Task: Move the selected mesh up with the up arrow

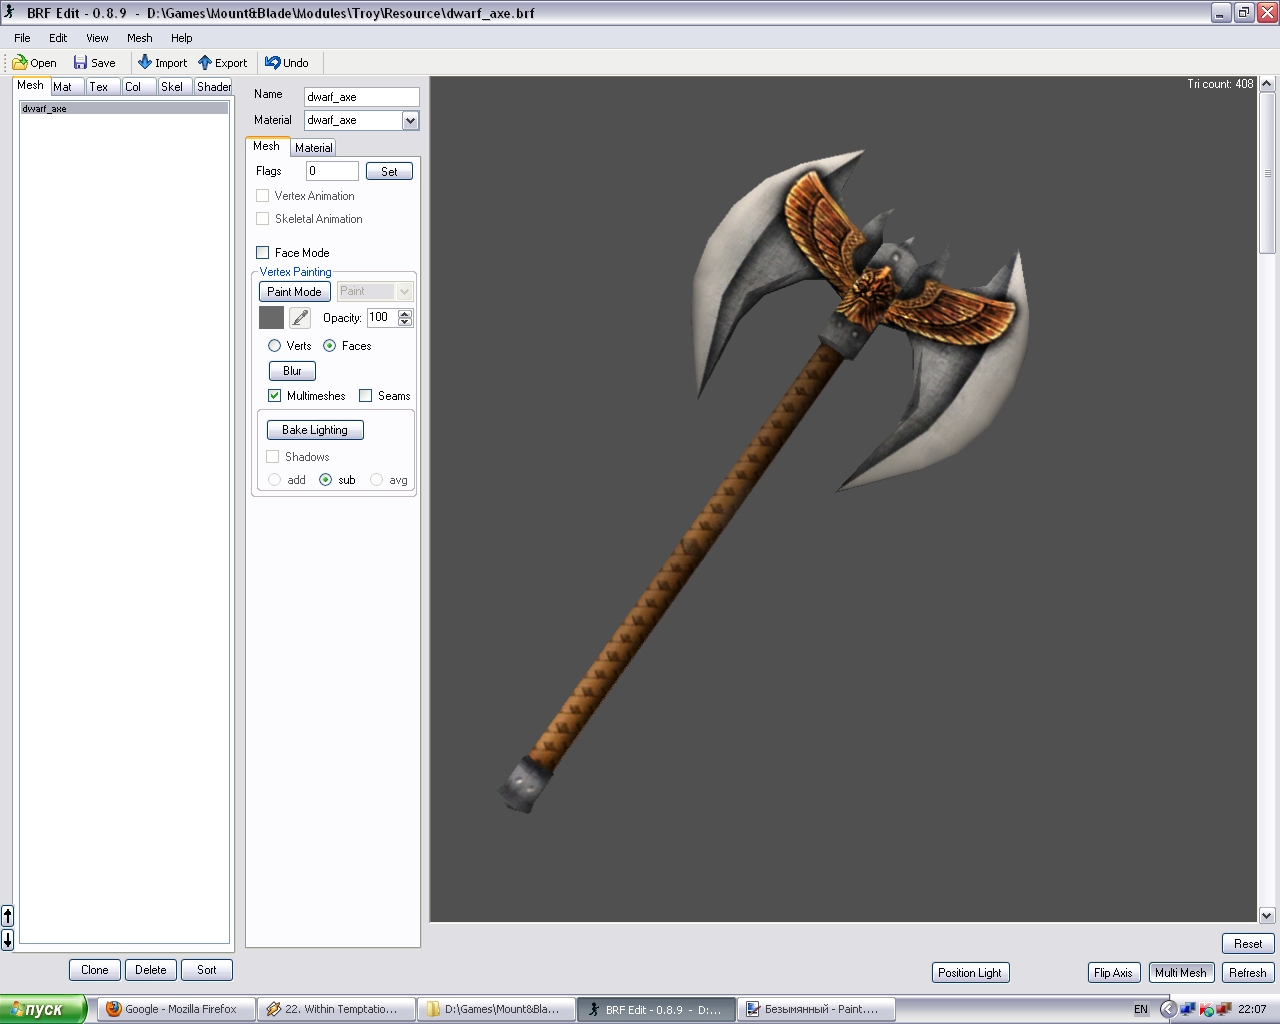Action: [7, 916]
